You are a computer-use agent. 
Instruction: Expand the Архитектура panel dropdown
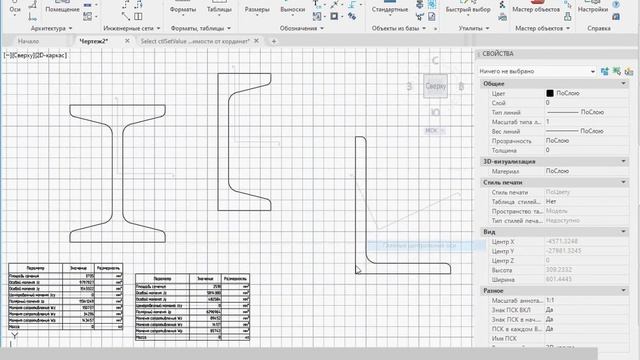70,28
